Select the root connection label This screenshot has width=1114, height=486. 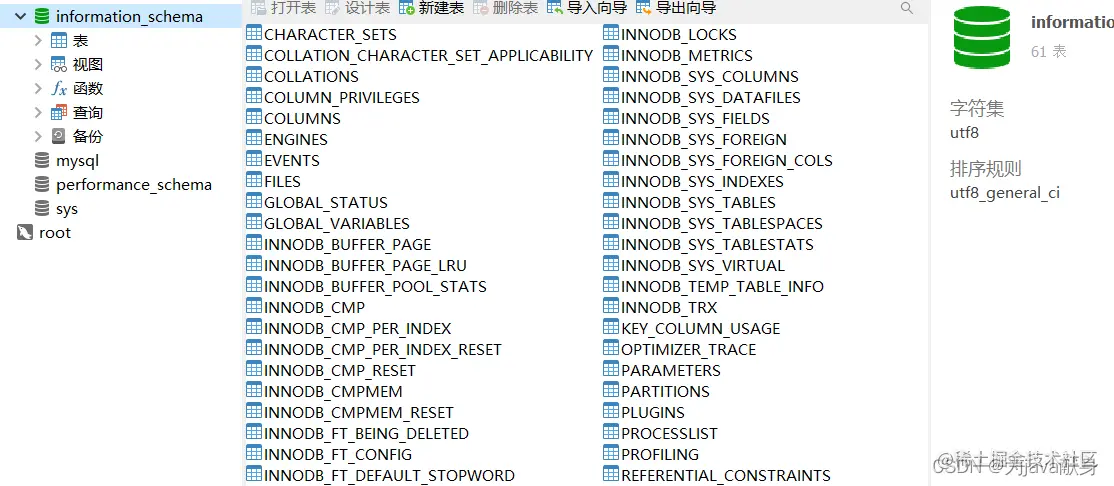tap(55, 232)
